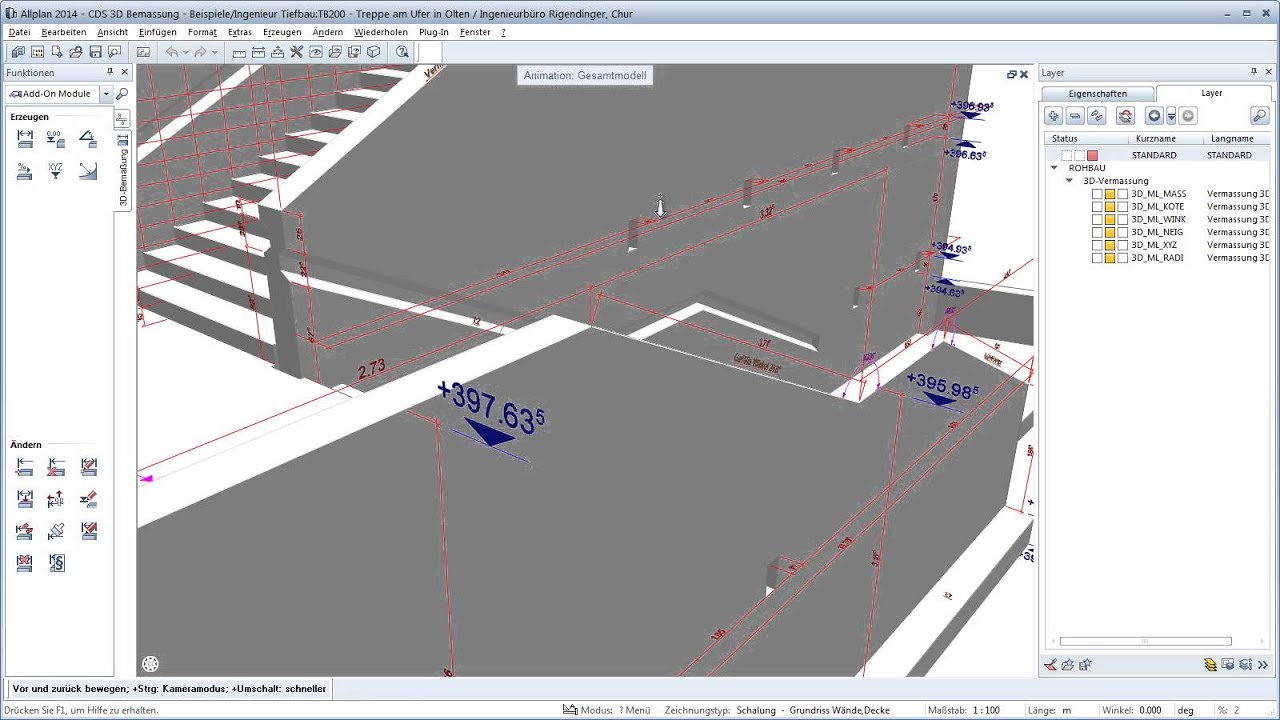Toggle the first checkbox of layer 3D_ML_MASS

point(1097,194)
